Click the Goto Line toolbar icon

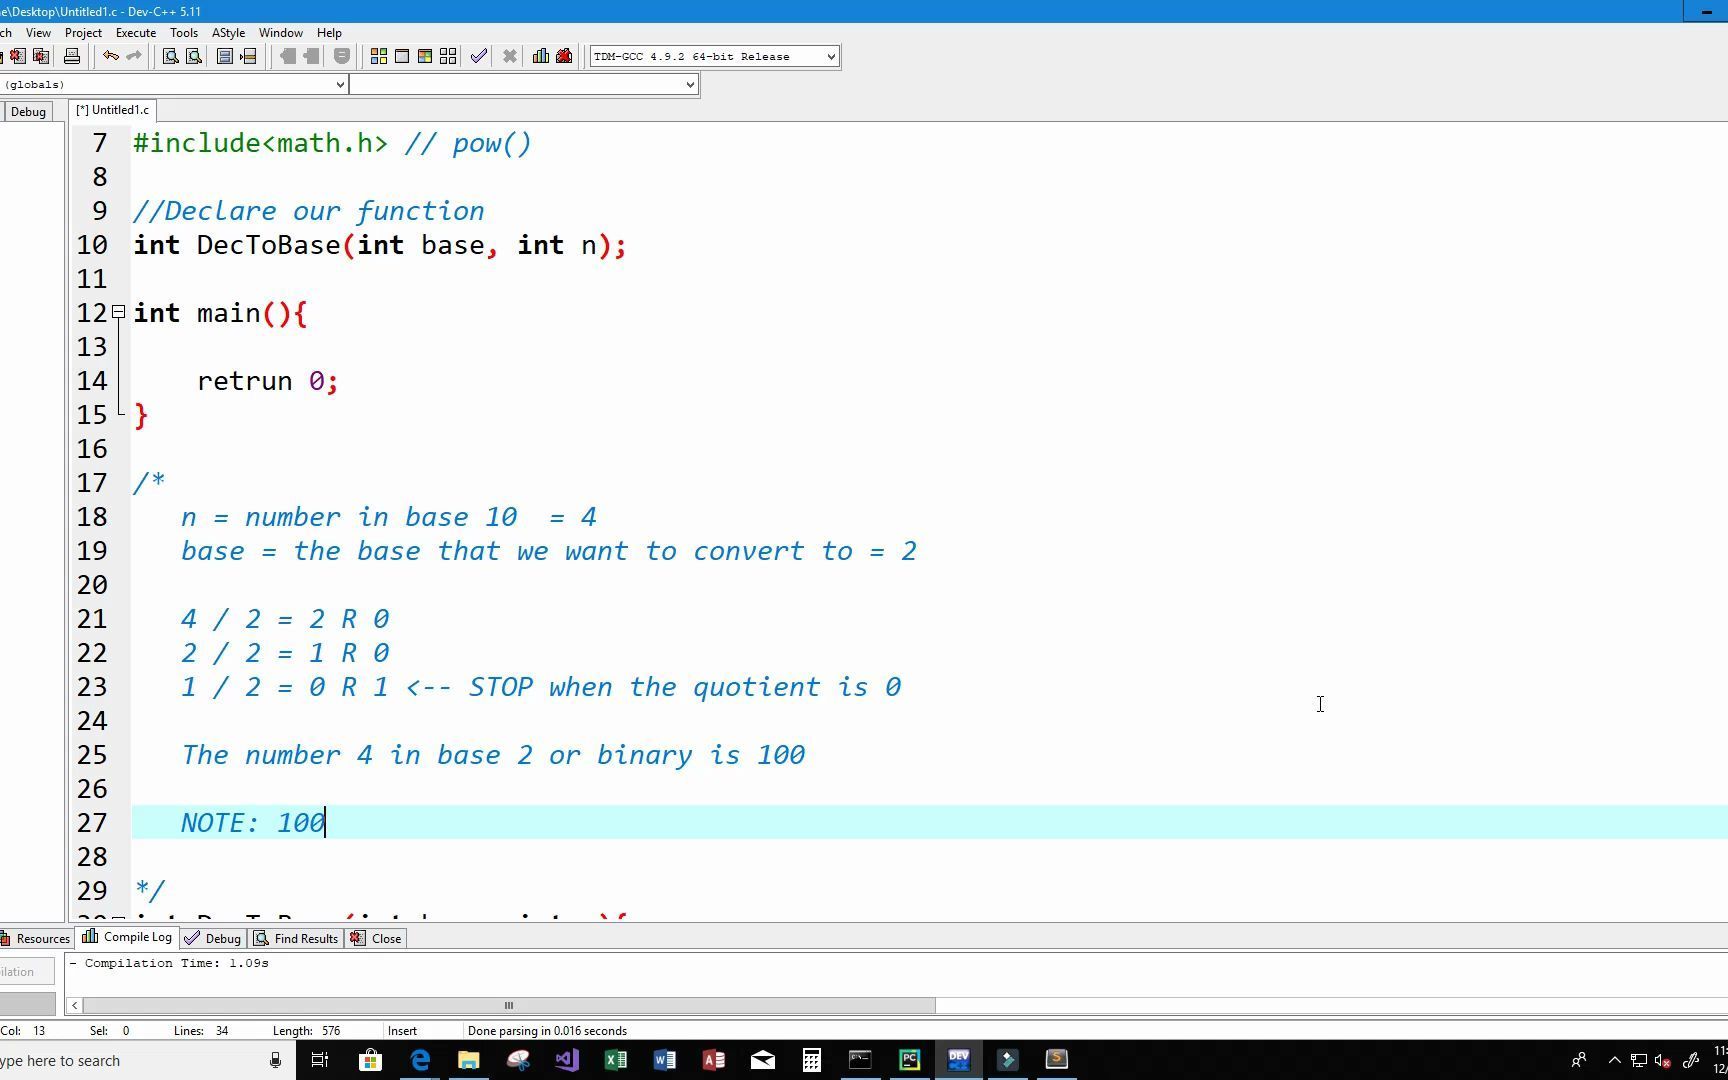click(x=248, y=56)
